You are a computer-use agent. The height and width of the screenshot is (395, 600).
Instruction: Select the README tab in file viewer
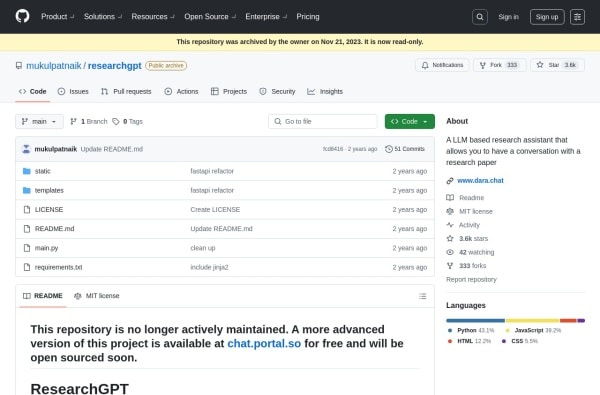[42, 296]
